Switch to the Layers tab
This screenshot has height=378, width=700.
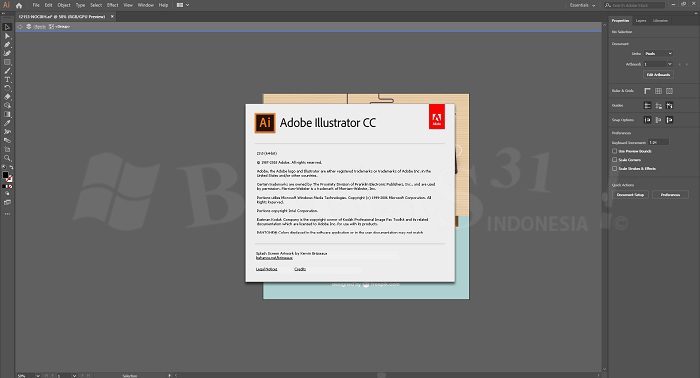(641, 21)
